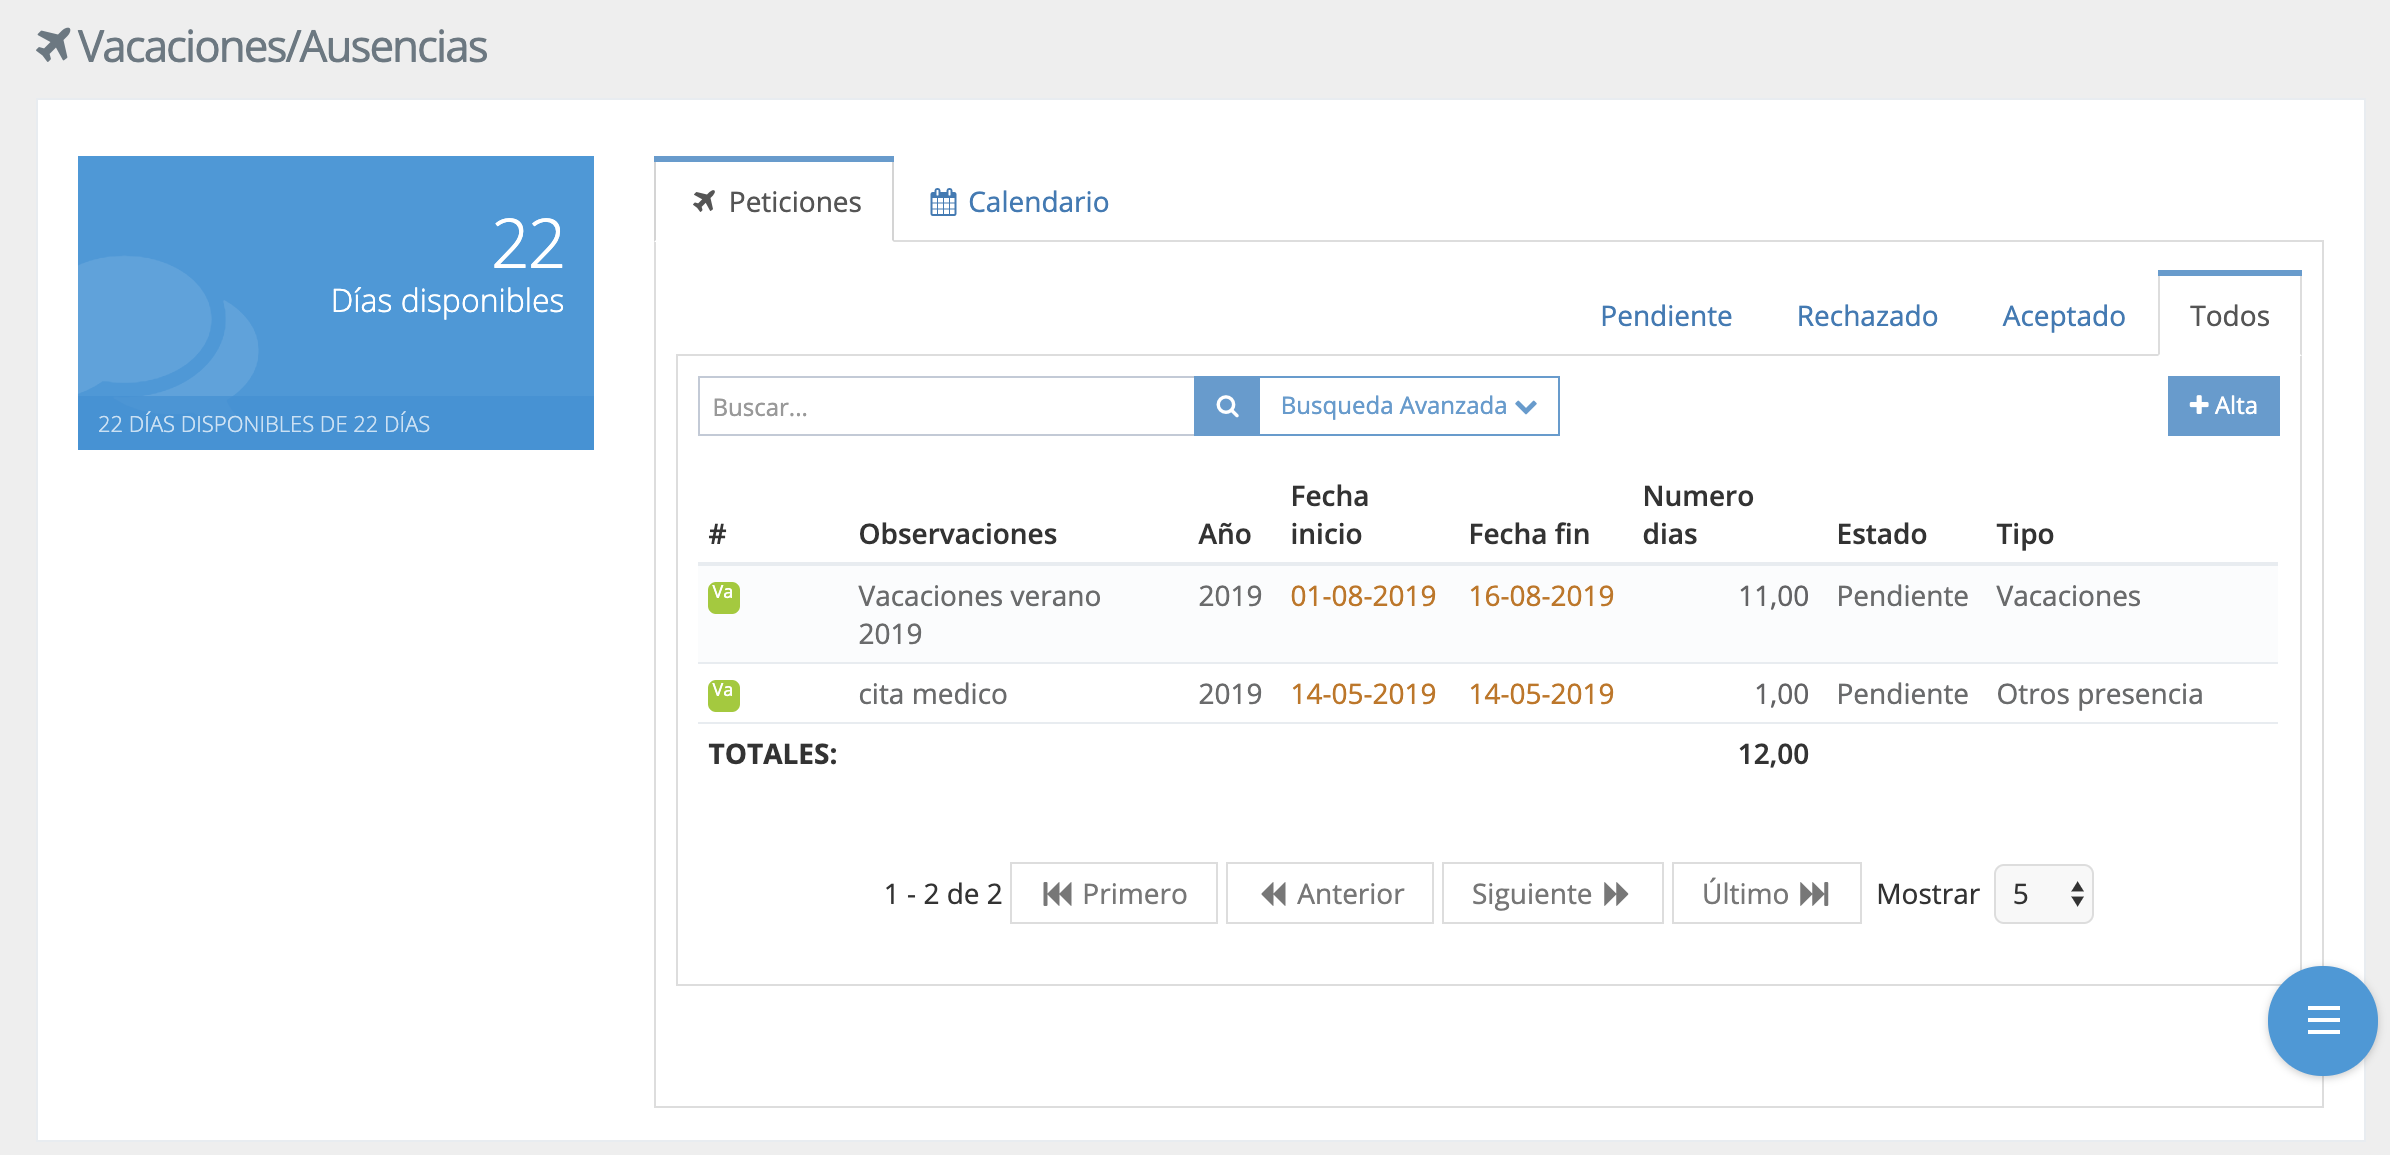Click 'Vacaciones verano 2019' observation cell
This screenshot has width=2390, height=1155.
click(979, 615)
